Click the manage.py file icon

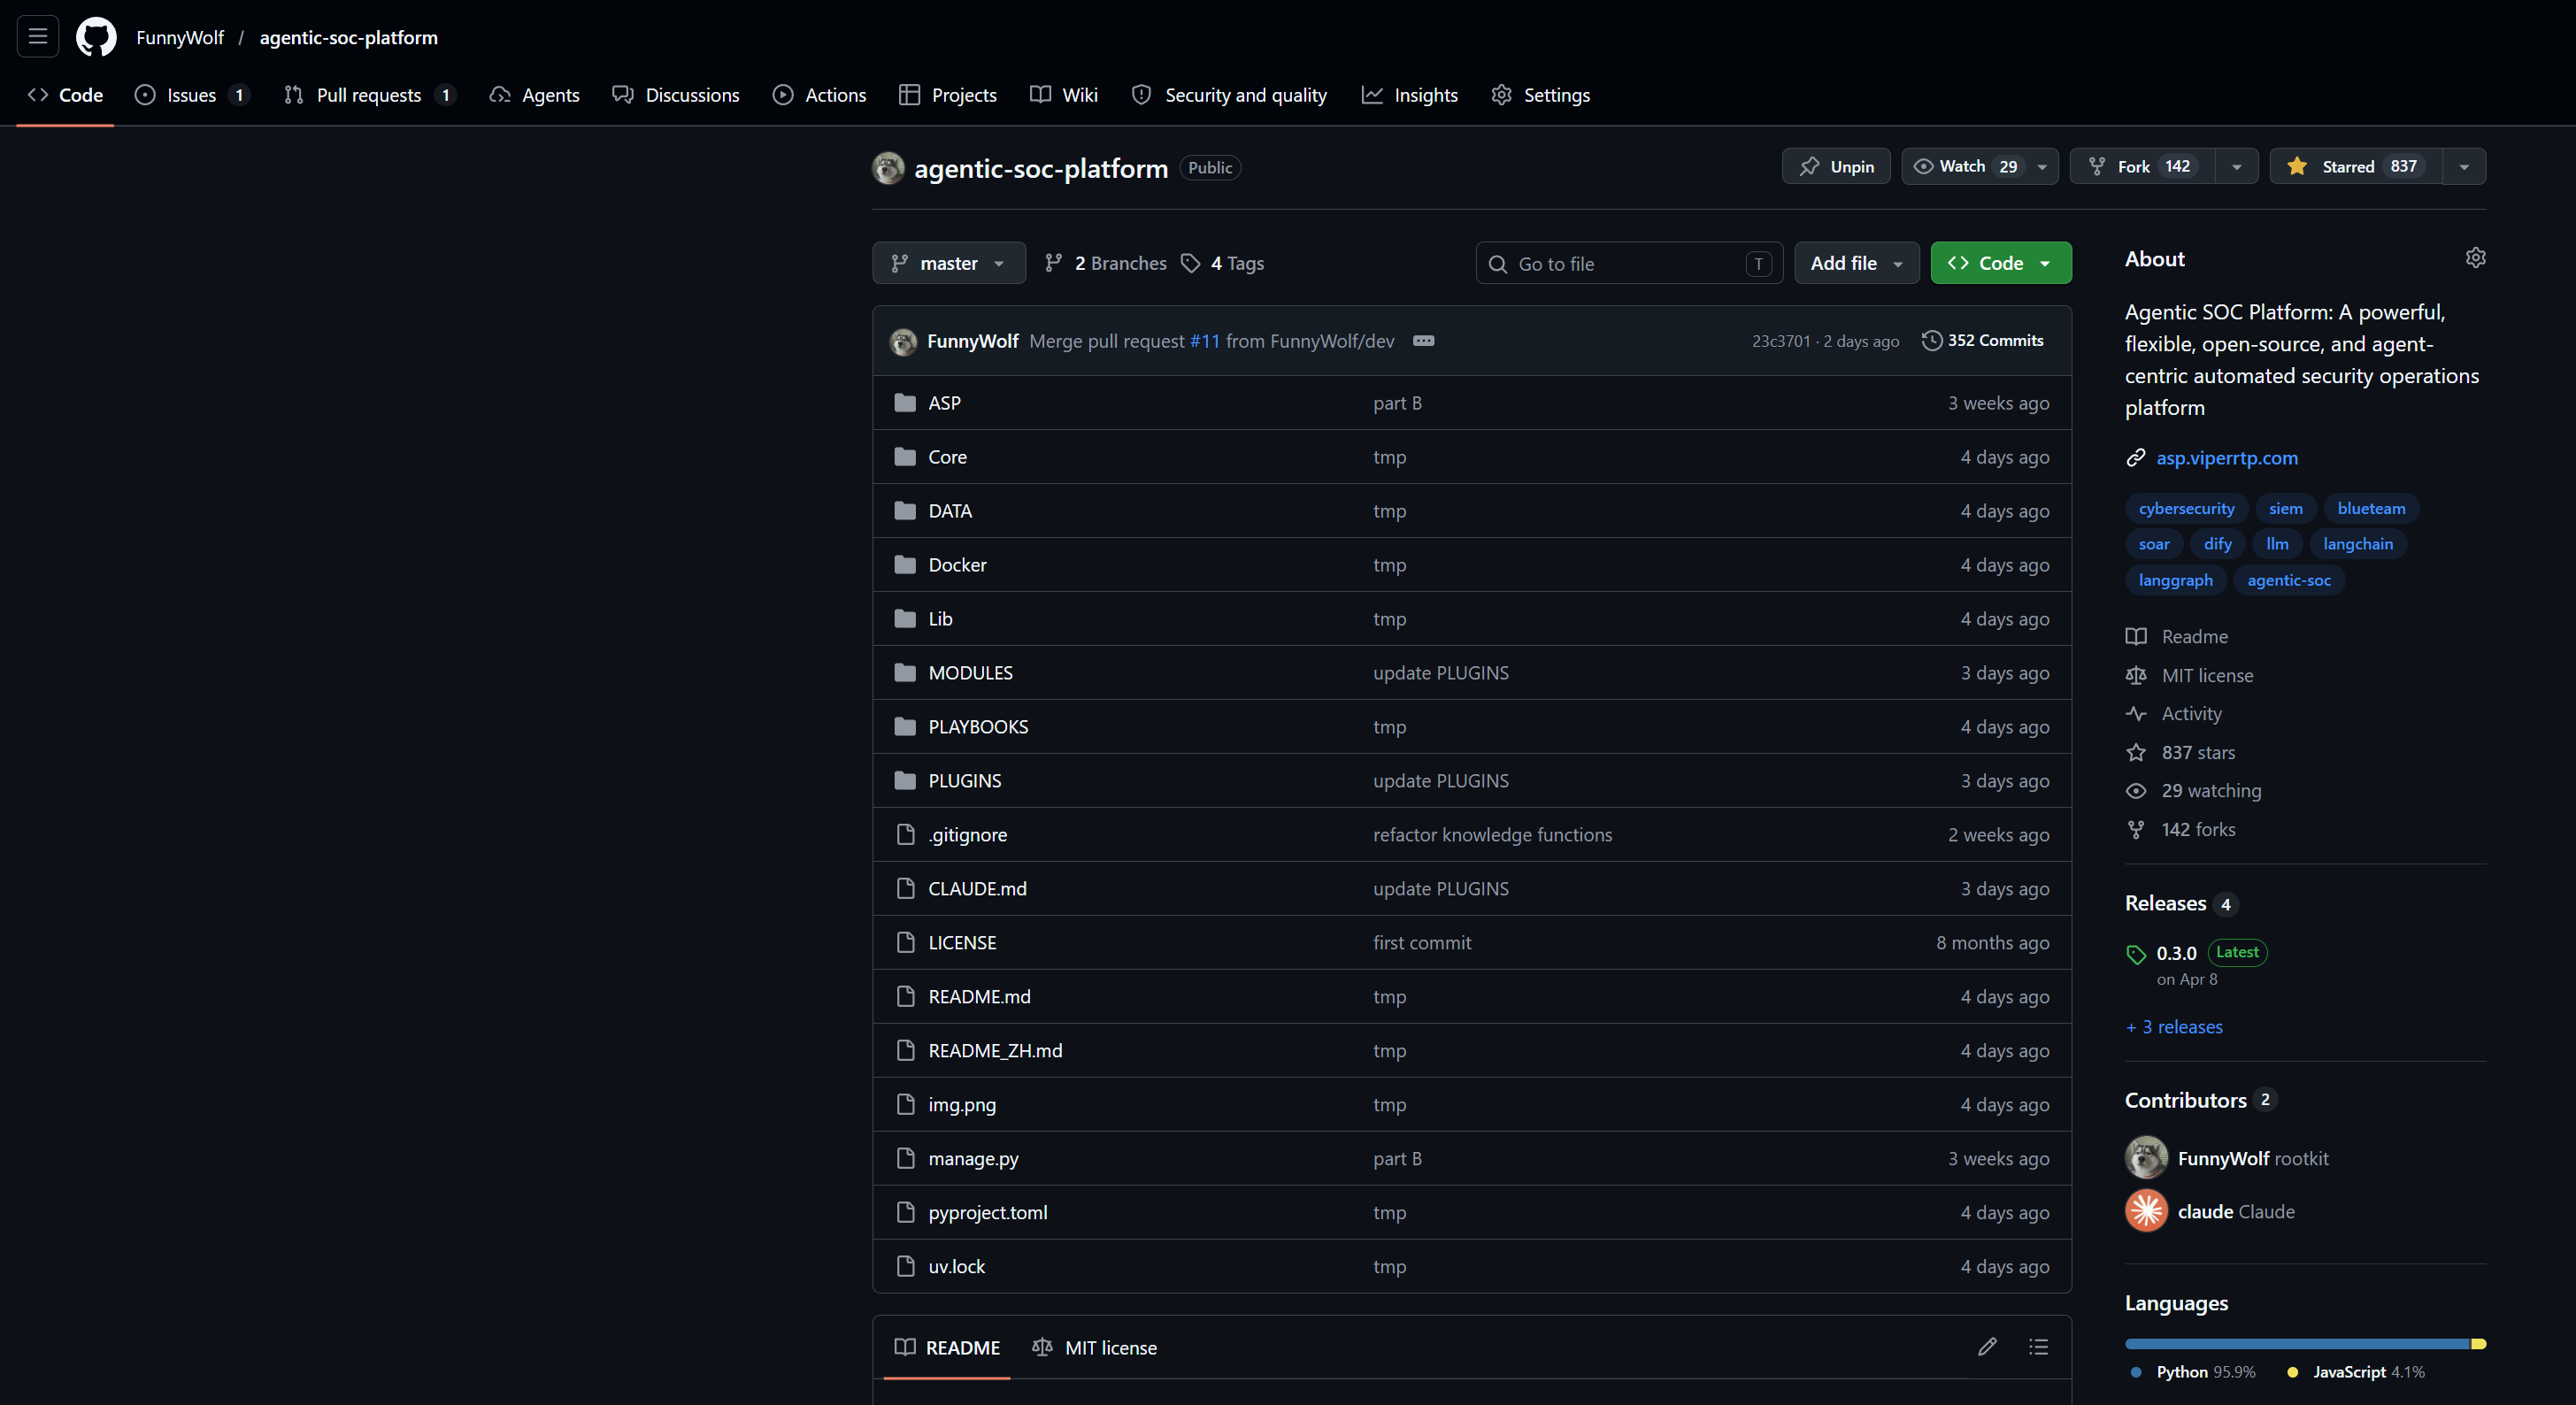coord(905,1158)
